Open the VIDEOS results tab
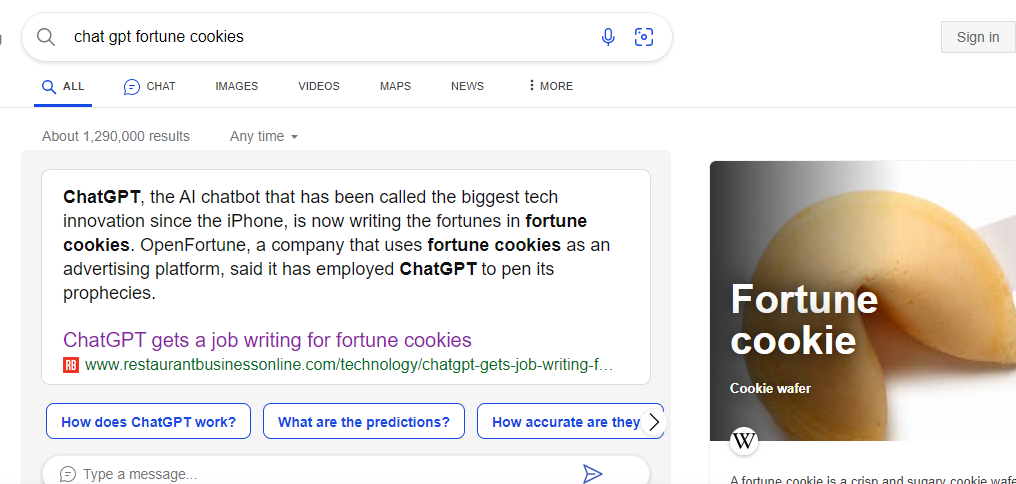Viewport: 1016px width, 484px height. [319, 86]
